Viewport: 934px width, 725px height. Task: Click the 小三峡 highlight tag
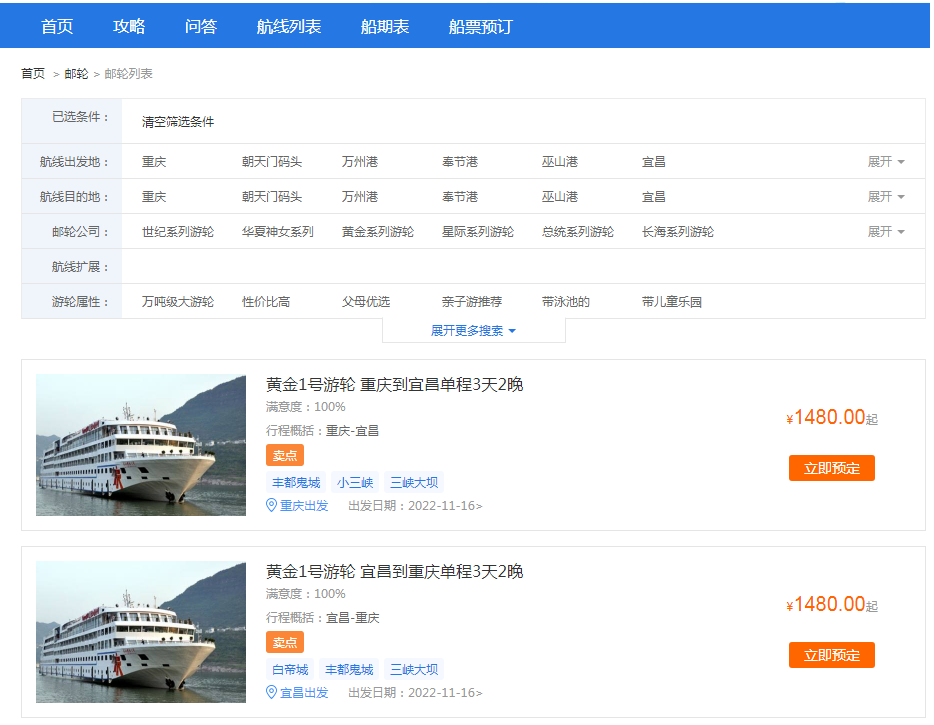[355, 482]
